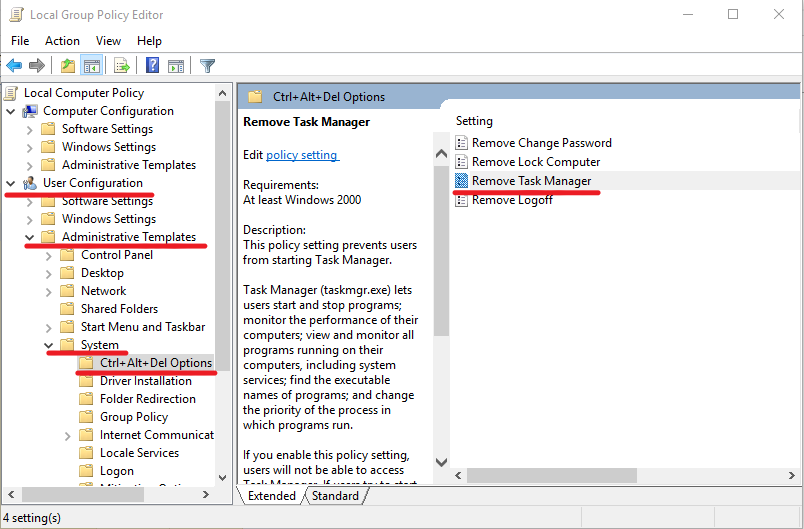804x529 pixels.
Task: Collapse the System tree node
Action: point(49,345)
